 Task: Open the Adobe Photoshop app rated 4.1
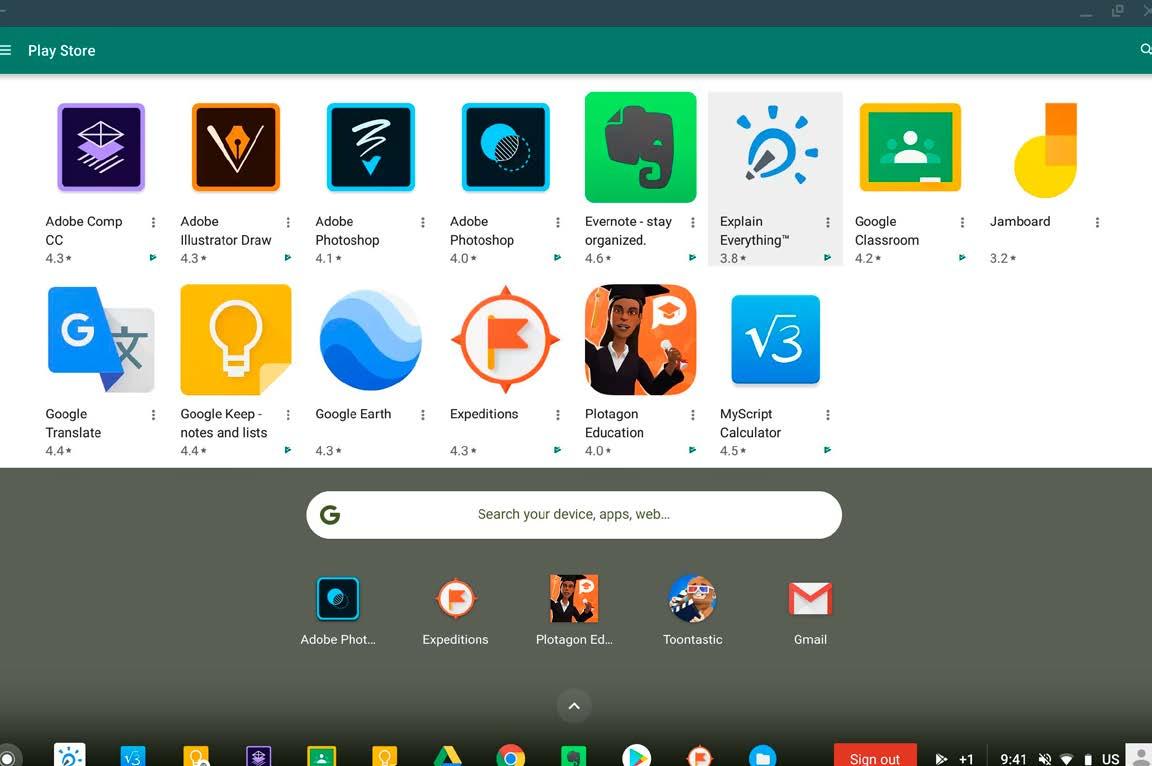point(371,147)
